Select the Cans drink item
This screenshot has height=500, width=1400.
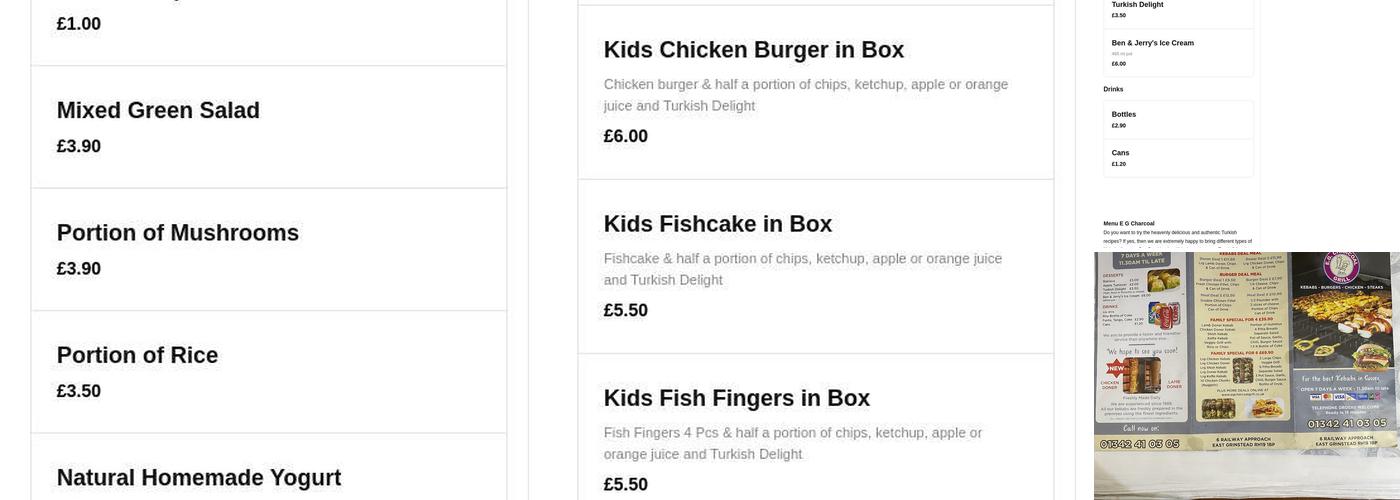[1120, 153]
